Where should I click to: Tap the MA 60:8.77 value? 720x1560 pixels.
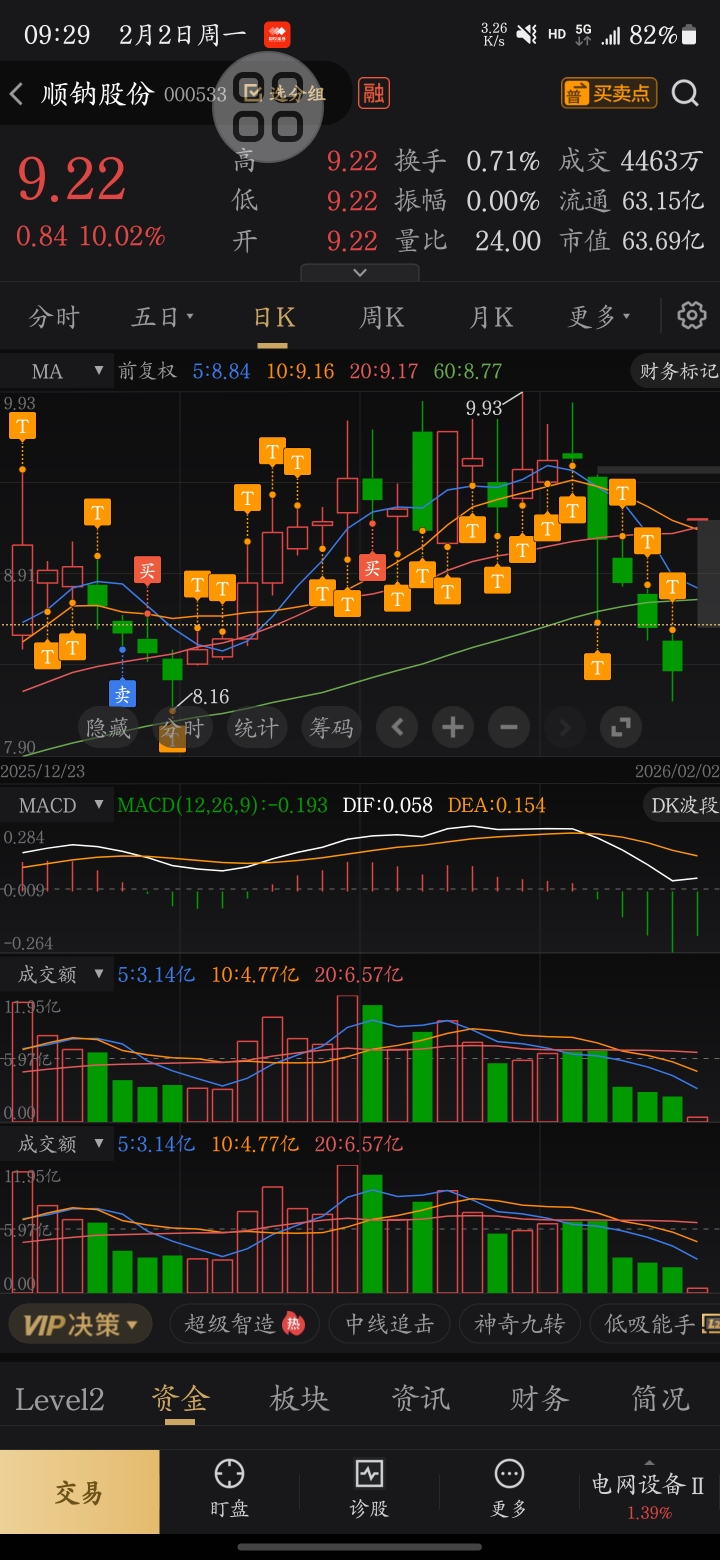468,371
